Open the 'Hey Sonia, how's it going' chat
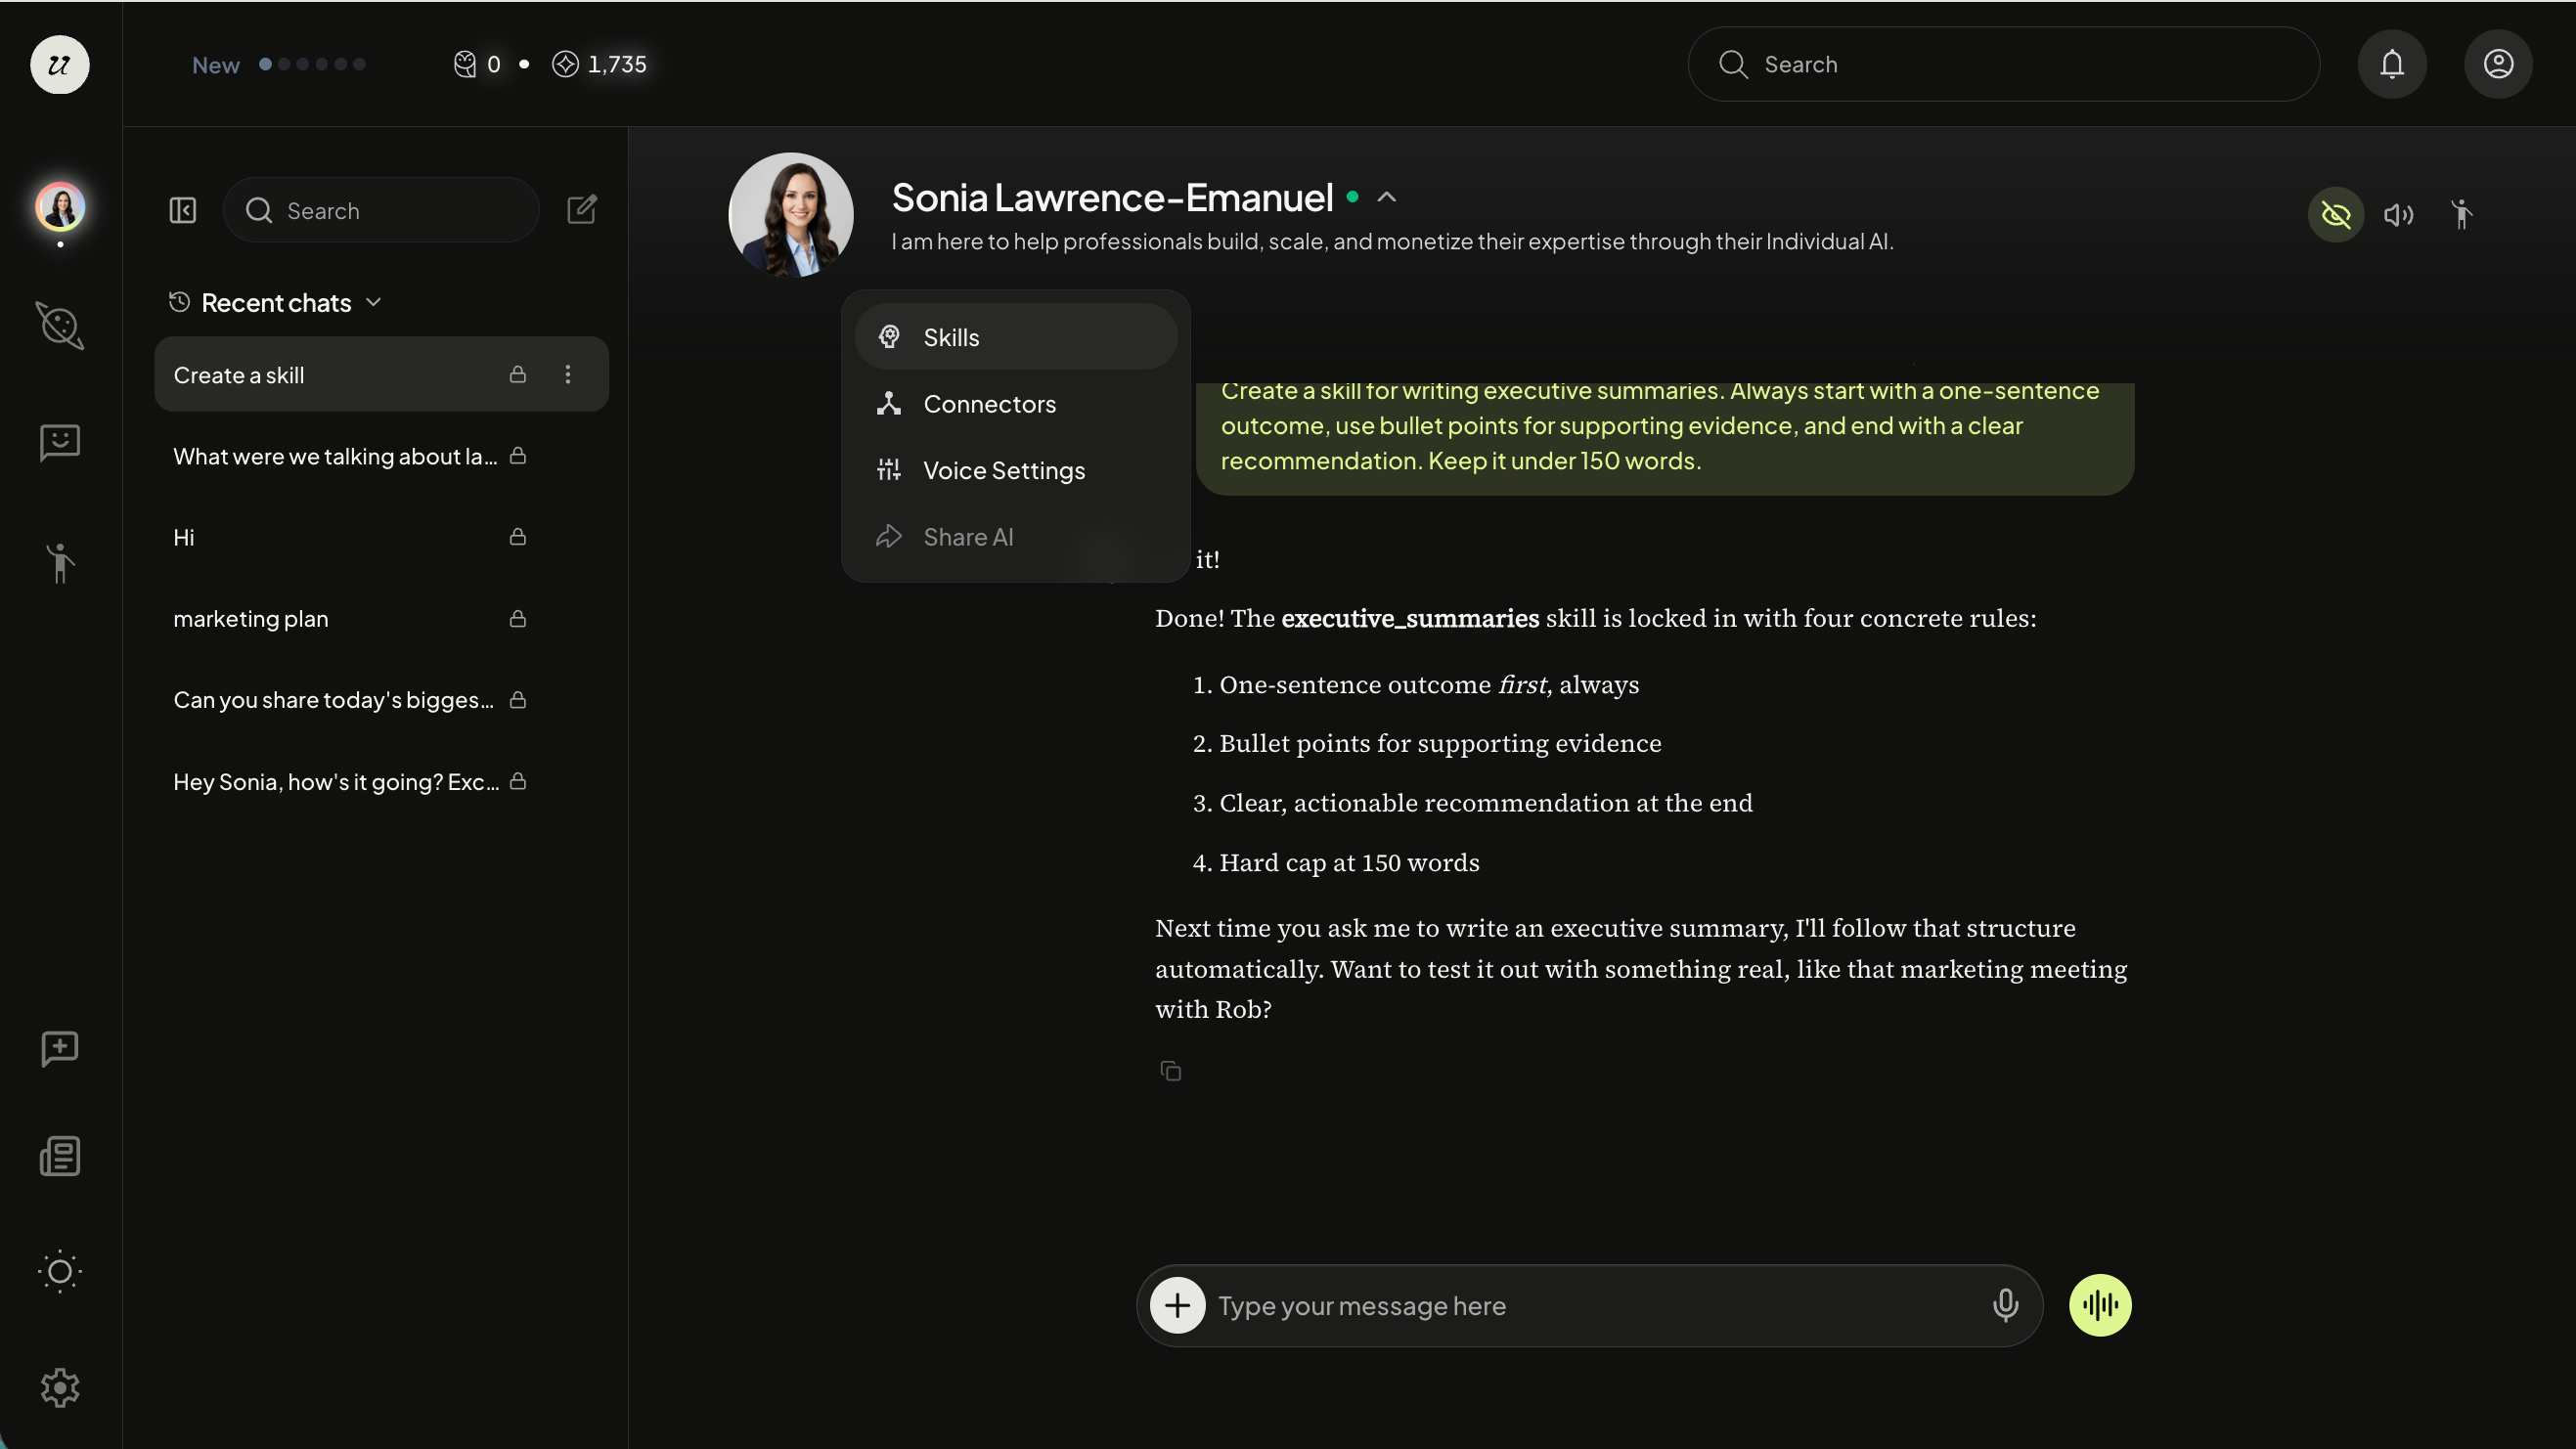Image resolution: width=2576 pixels, height=1449 pixels. [381, 782]
